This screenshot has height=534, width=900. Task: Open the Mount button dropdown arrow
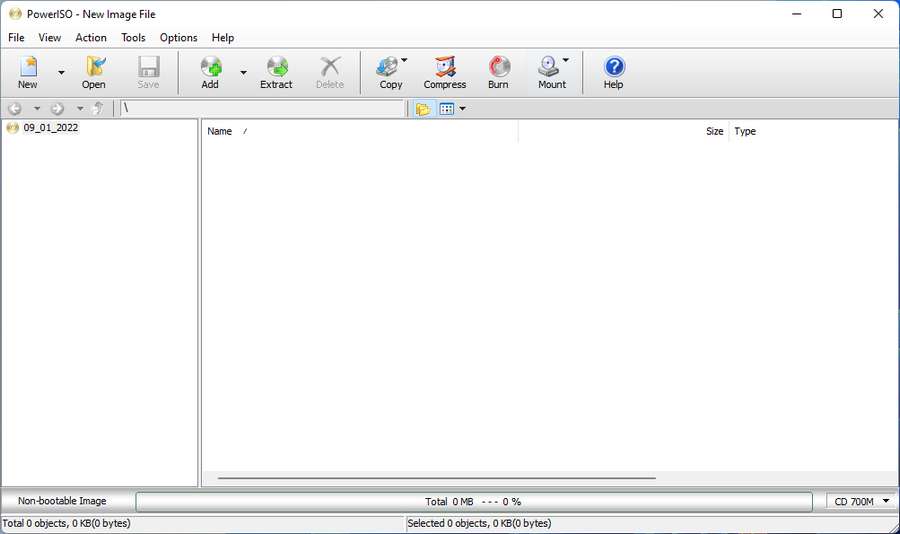click(566, 60)
